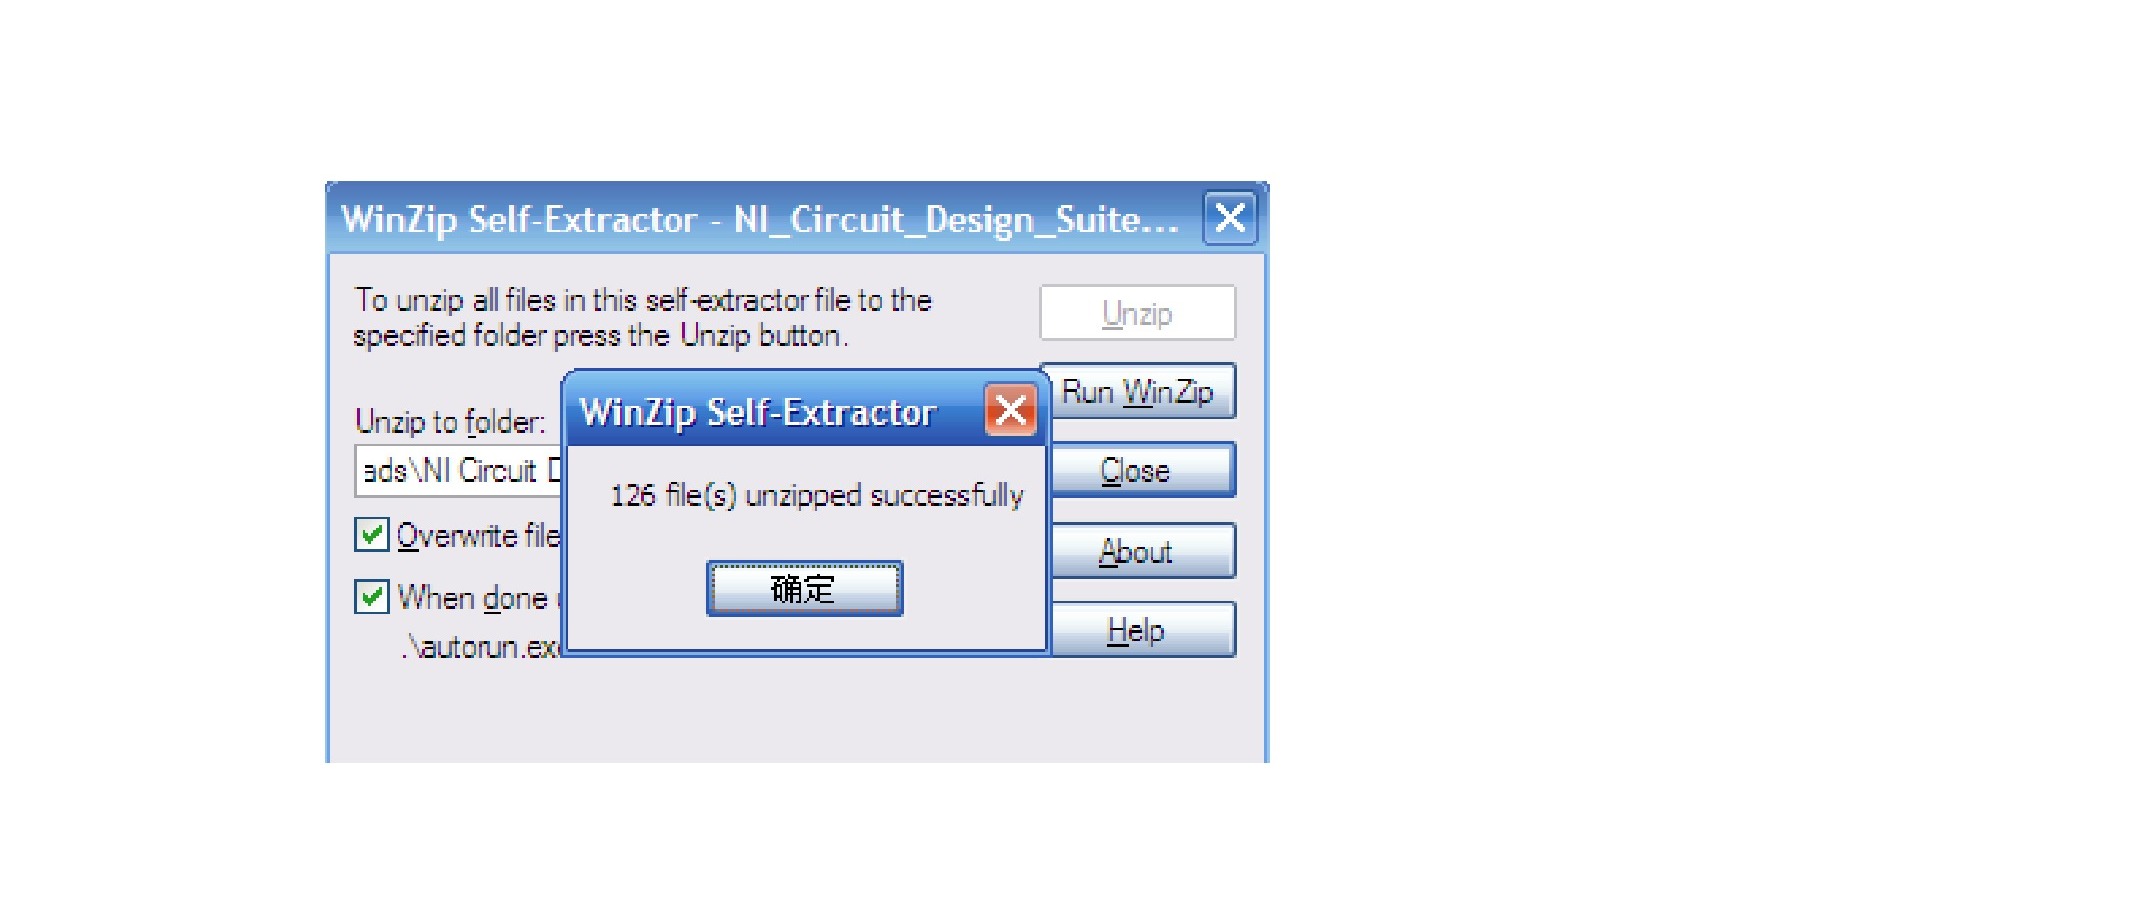Click the popup's WinZip Self-Extractor title bar
Screen dimensions: 2149x900
pos(758,412)
